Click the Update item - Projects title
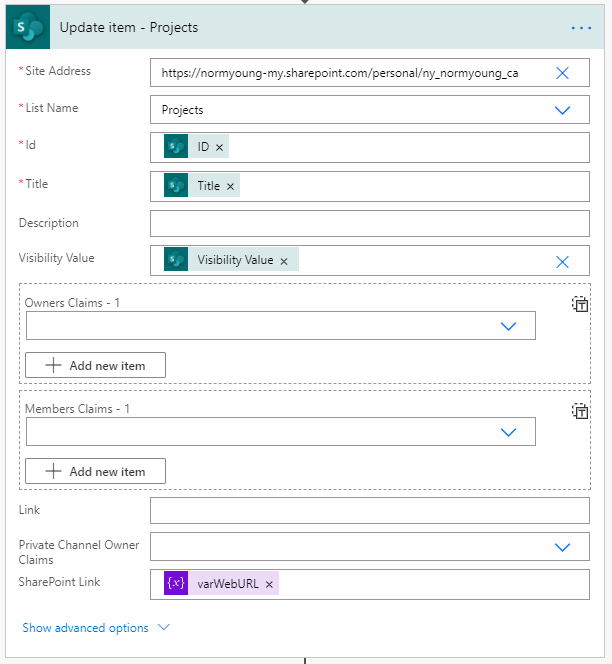The height and width of the screenshot is (664, 612). point(129,28)
